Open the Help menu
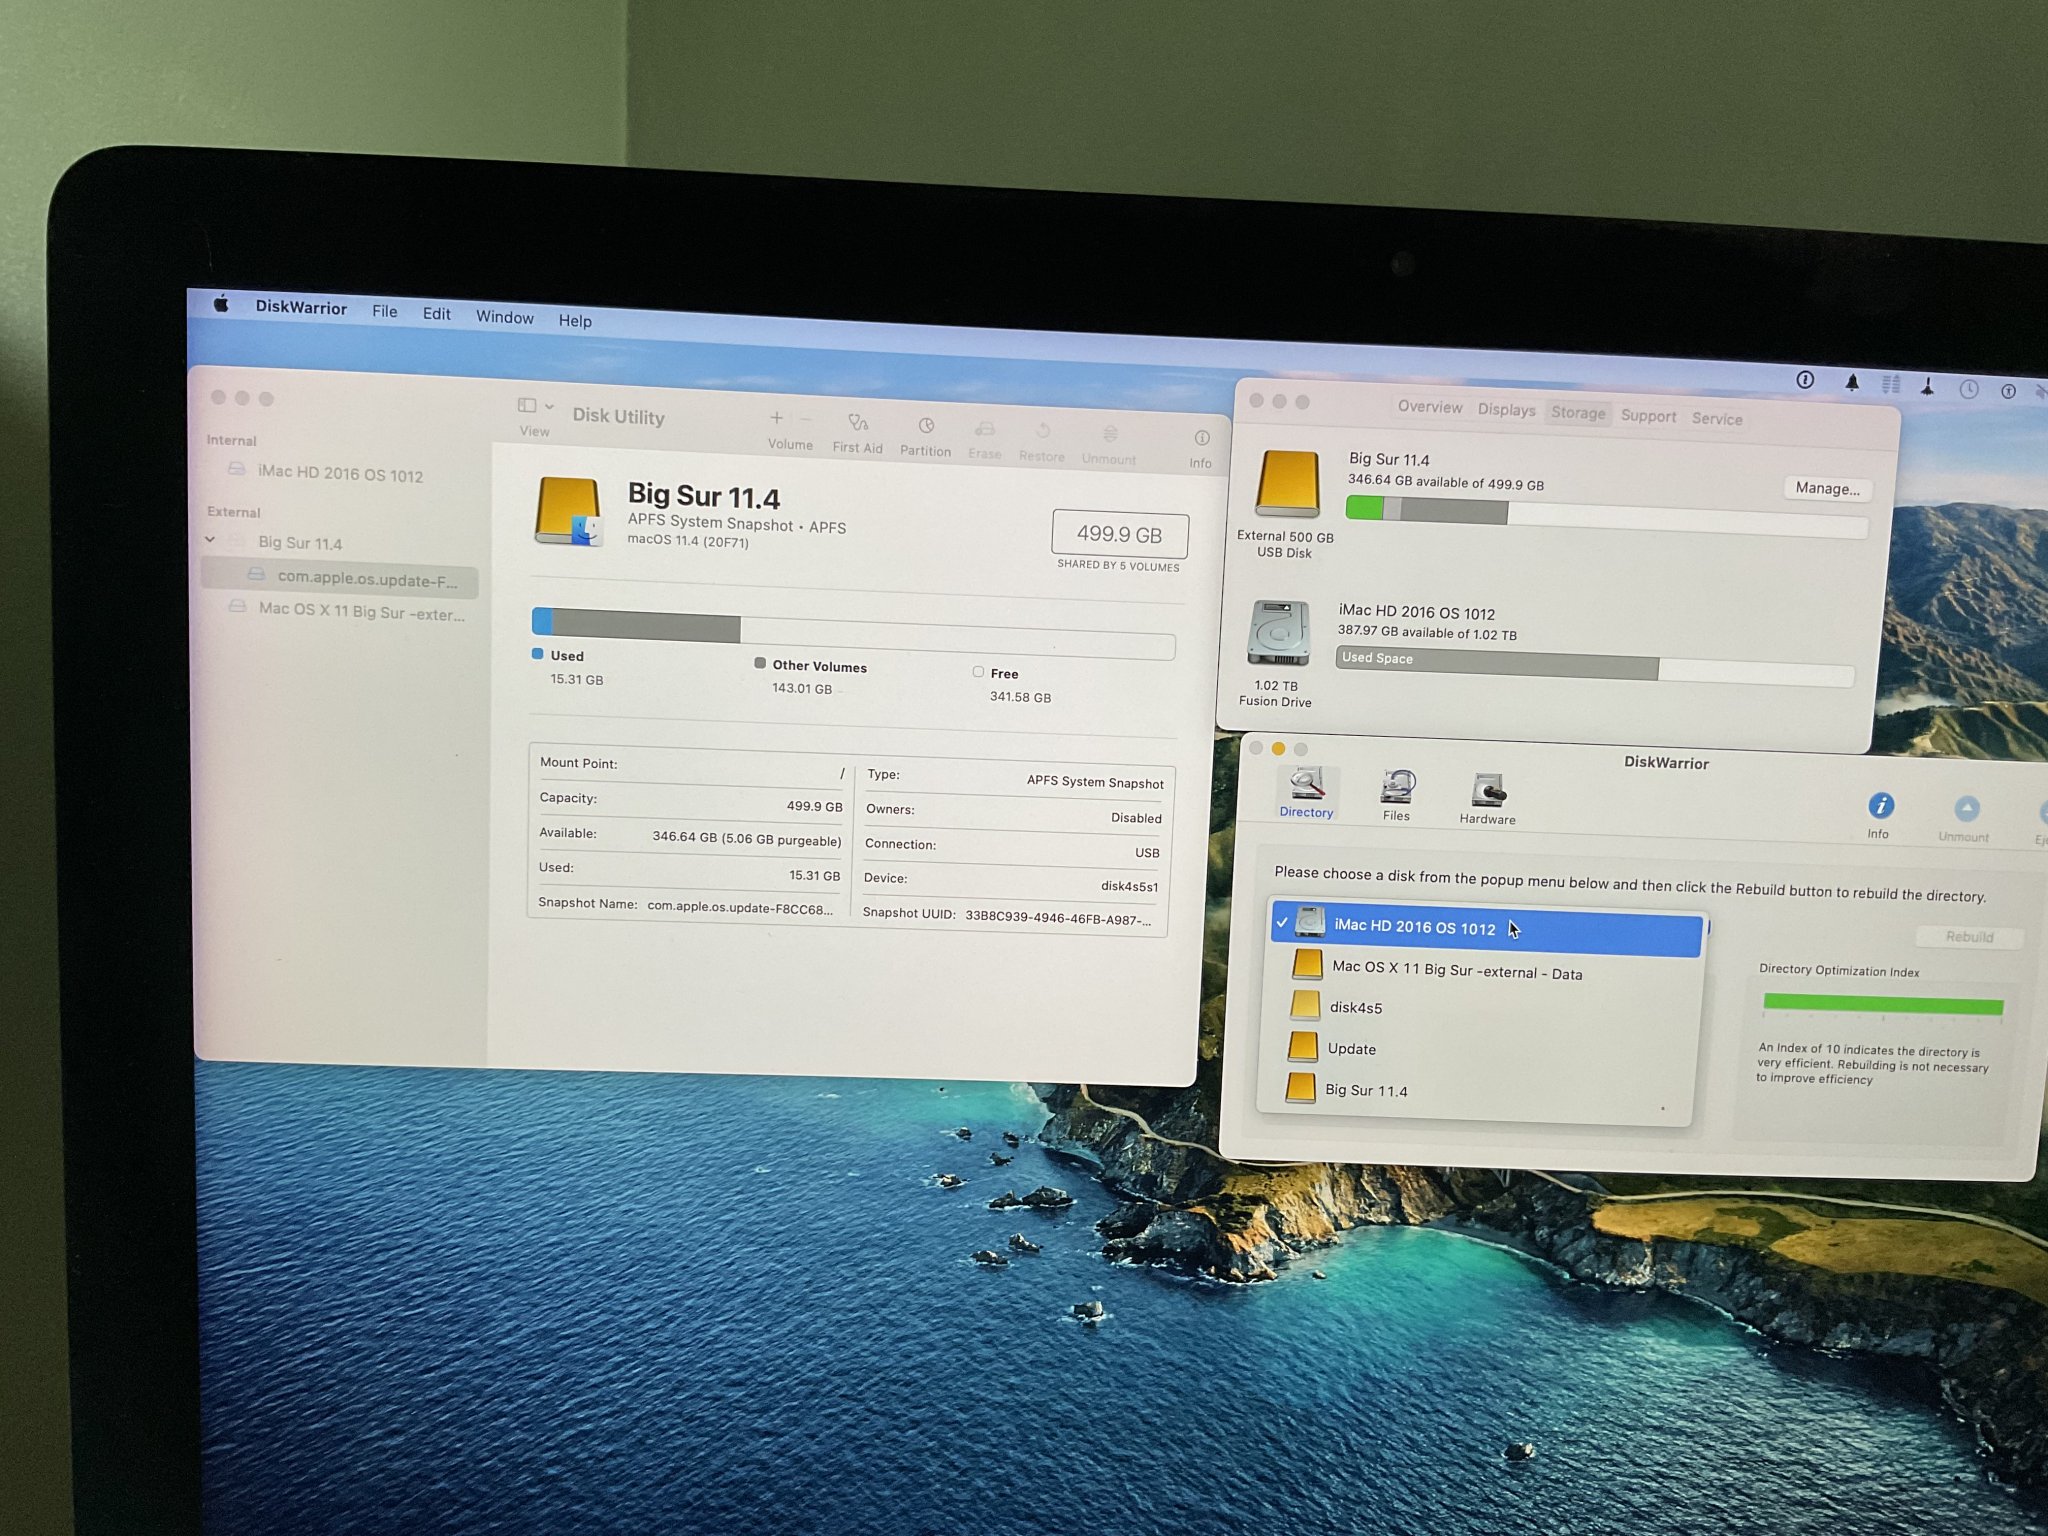The width and height of the screenshot is (2048, 1536). click(x=575, y=321)
